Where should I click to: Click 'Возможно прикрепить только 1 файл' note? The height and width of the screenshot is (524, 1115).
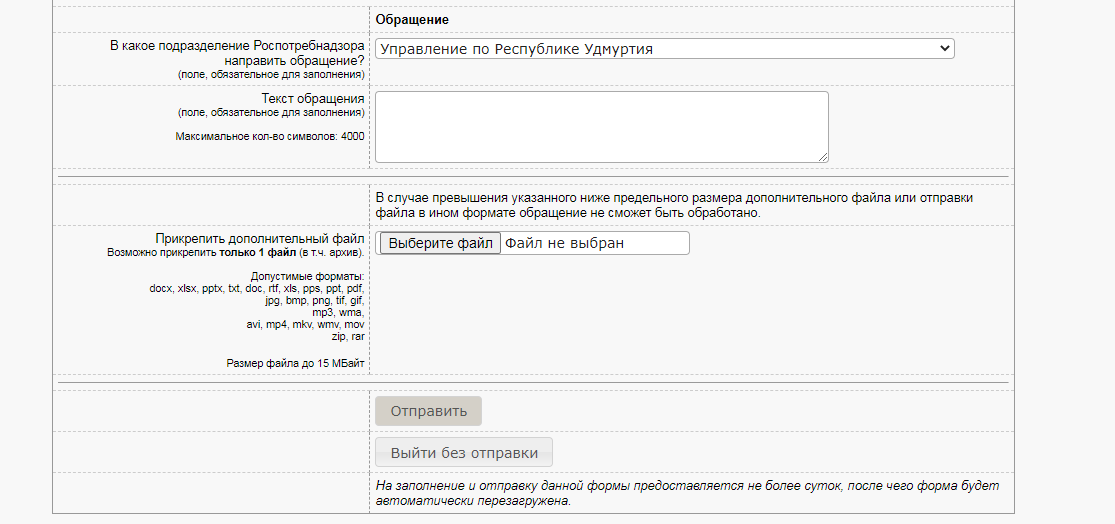click(235, 252)
